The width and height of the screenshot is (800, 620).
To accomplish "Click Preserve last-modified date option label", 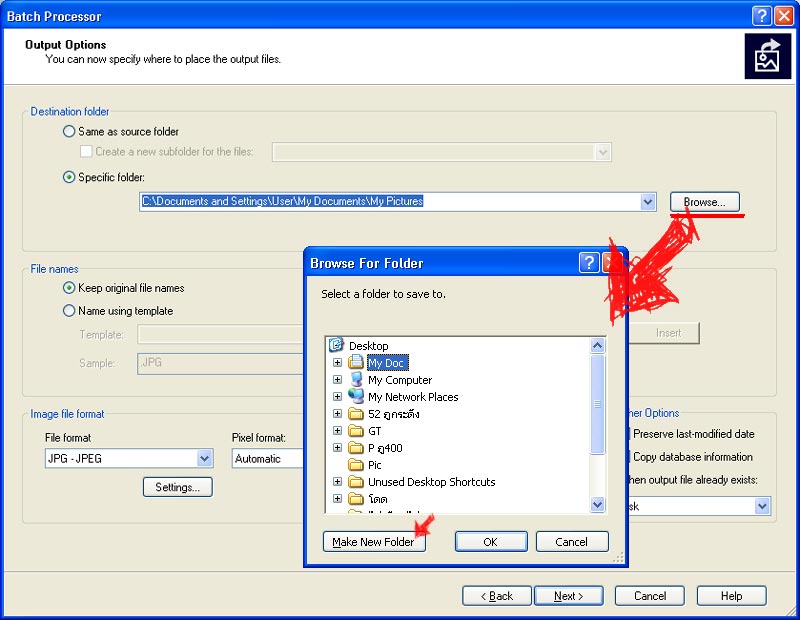I will [694, 434].
